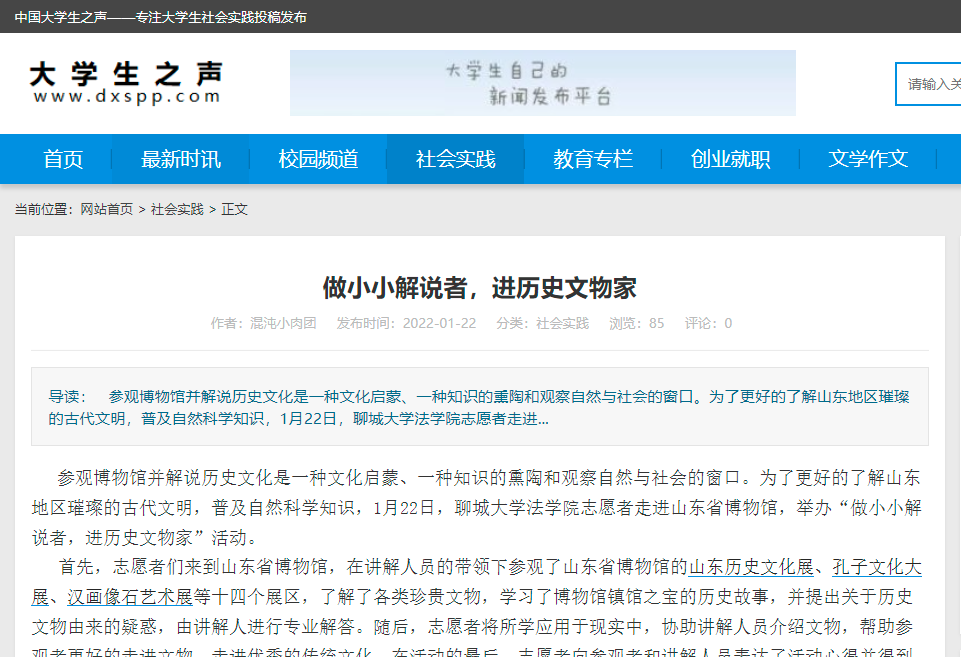Viewport: 961px width, 657px height.
Task: Navigate to 文学作文 section
Action: [x=868, y=159]
